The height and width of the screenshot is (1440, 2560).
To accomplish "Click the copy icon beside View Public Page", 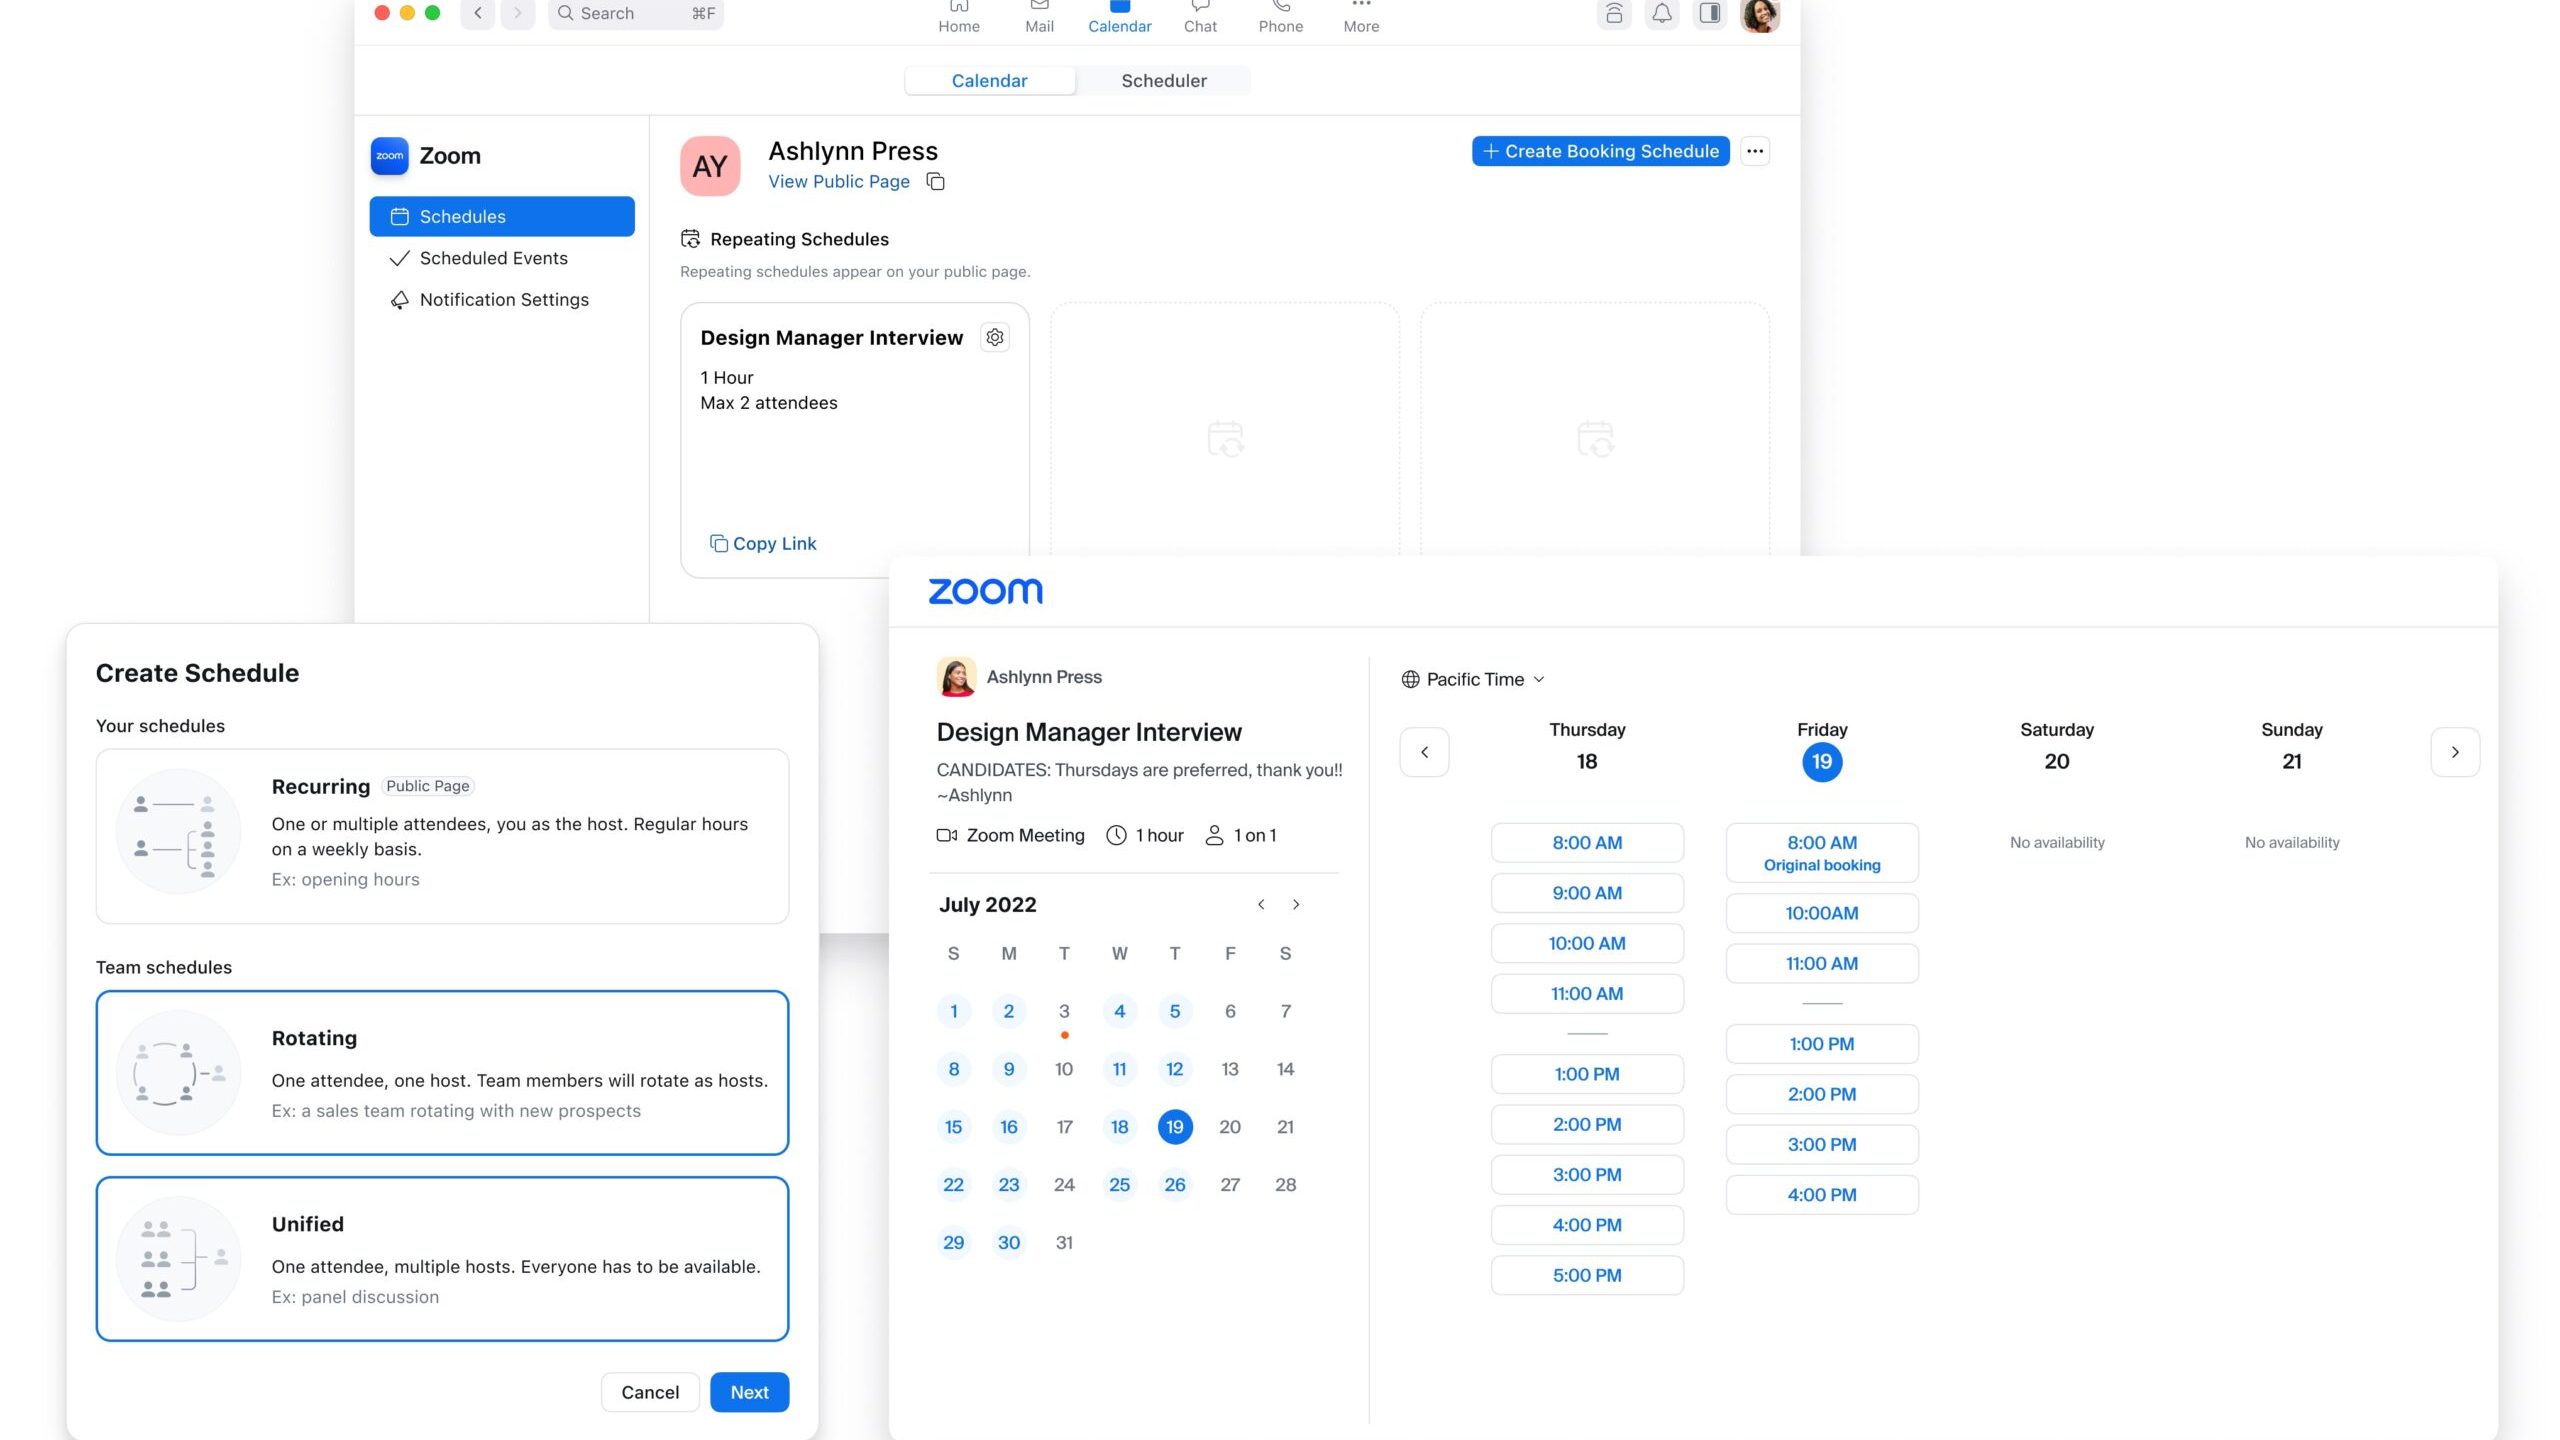I will point(935,181).
